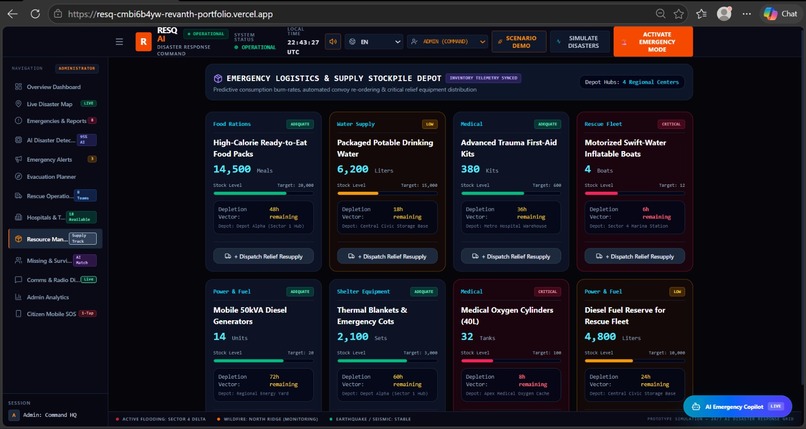Activate Emergency Mode
This screenshot has height=429, width=806.
pyautogui.click(x=653, y=42)
